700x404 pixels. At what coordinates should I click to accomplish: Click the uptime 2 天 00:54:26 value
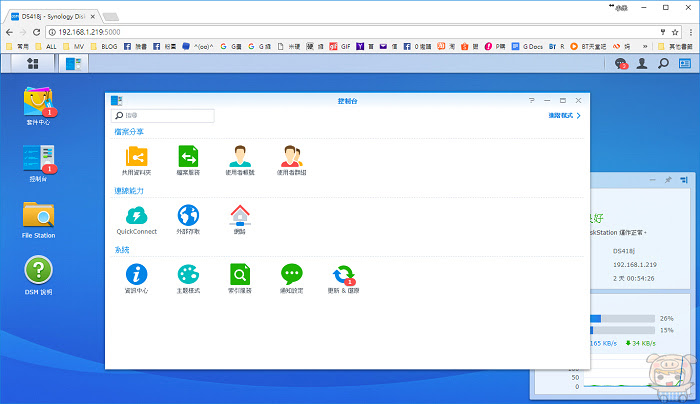click(x=633, y=278)
